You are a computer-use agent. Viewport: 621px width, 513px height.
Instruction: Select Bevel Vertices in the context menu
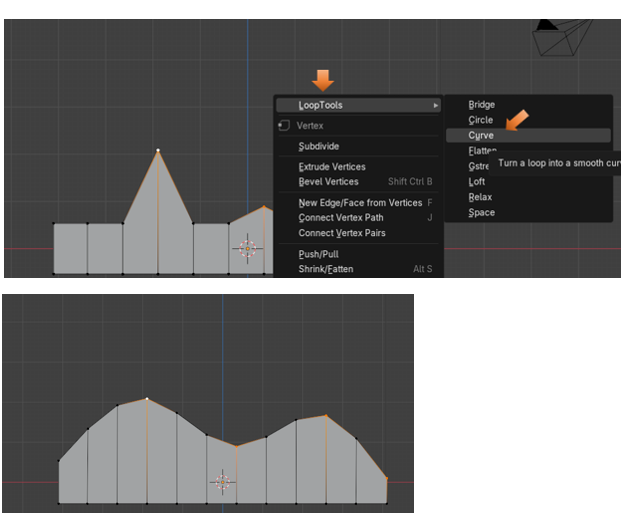coord(328,182)
